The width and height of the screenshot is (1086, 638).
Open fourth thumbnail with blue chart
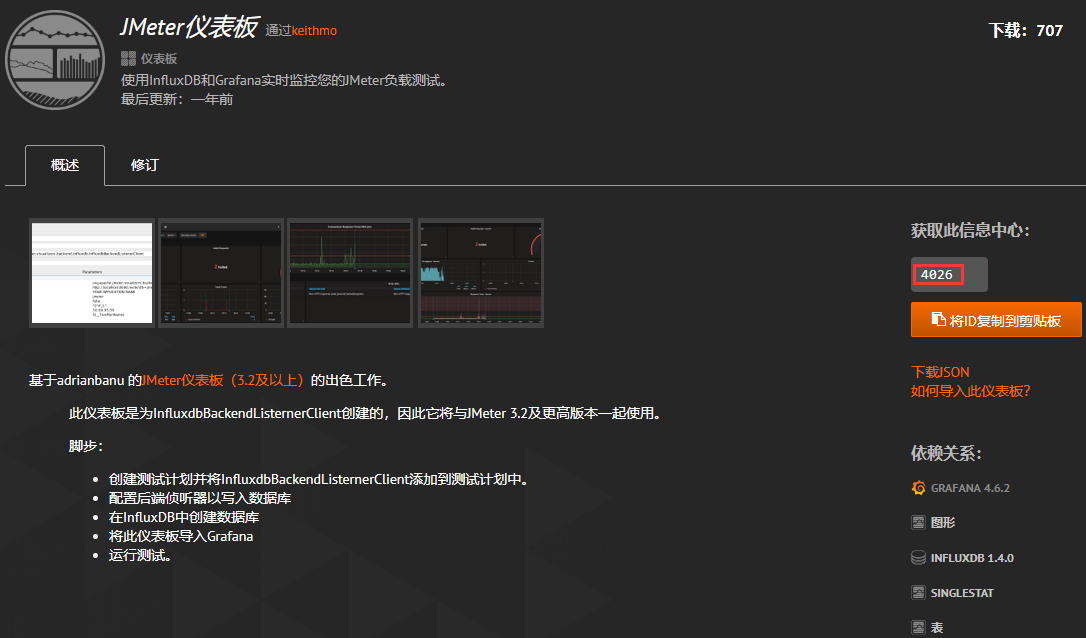click(481, 273)
